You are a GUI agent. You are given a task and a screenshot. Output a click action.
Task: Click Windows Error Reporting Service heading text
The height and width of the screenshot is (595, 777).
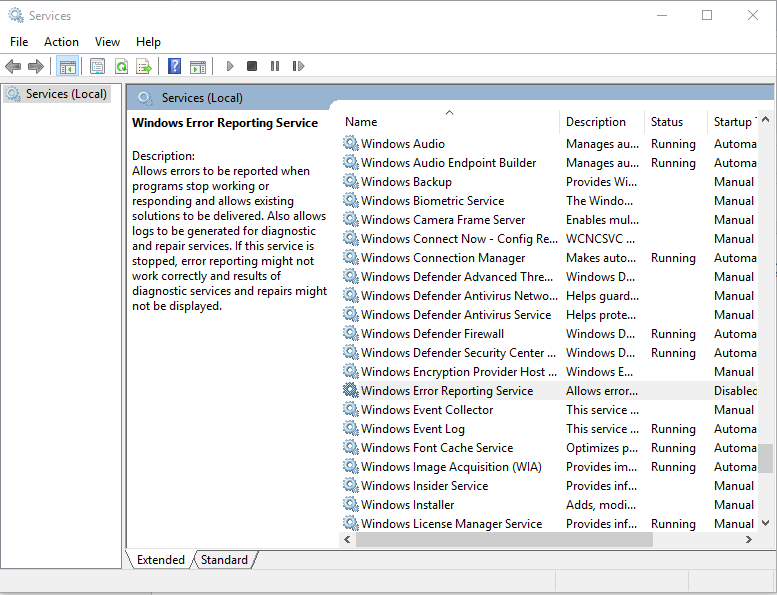[x=225, y=122]
